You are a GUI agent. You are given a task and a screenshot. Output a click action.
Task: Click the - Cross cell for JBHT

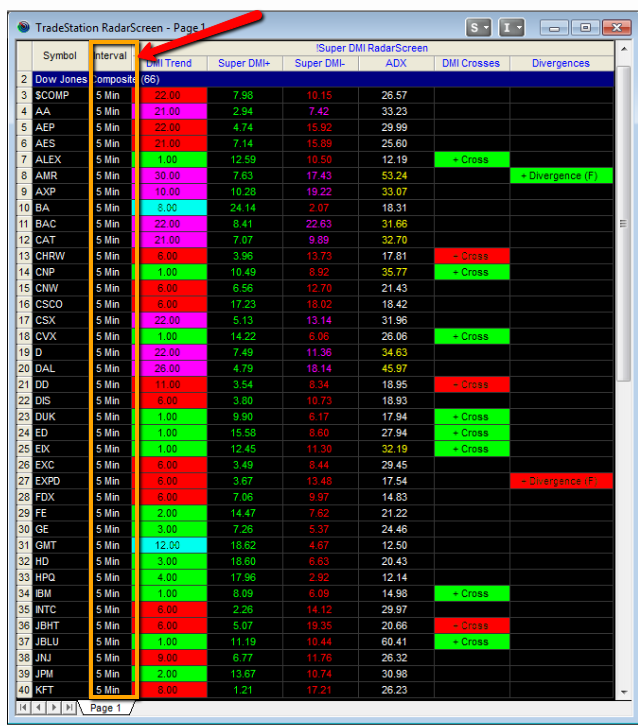pyautogui.click(x=472, y=626)
